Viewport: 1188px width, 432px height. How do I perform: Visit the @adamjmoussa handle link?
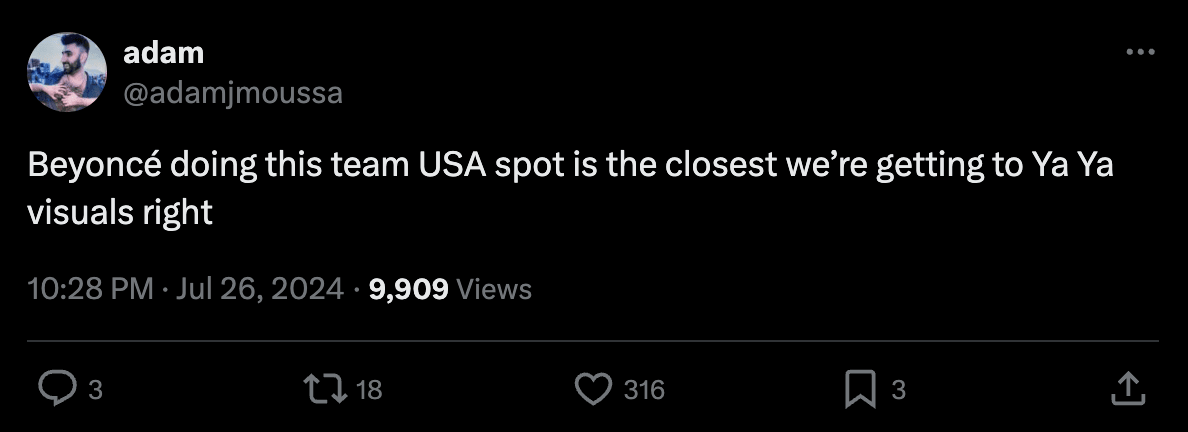click(233, 93)
